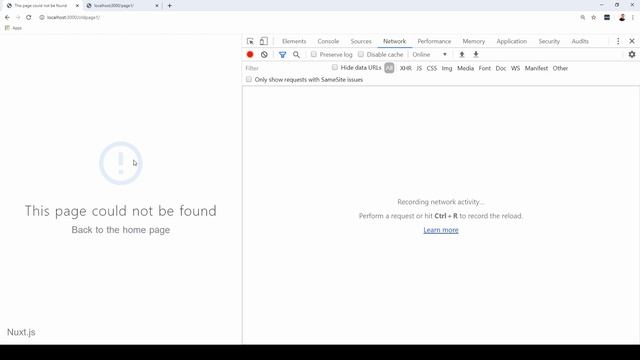Image resolution: width=640 pixels, height=360 pixels.
Task: Open network settings via the gear icon
Action: pos(632,54)
